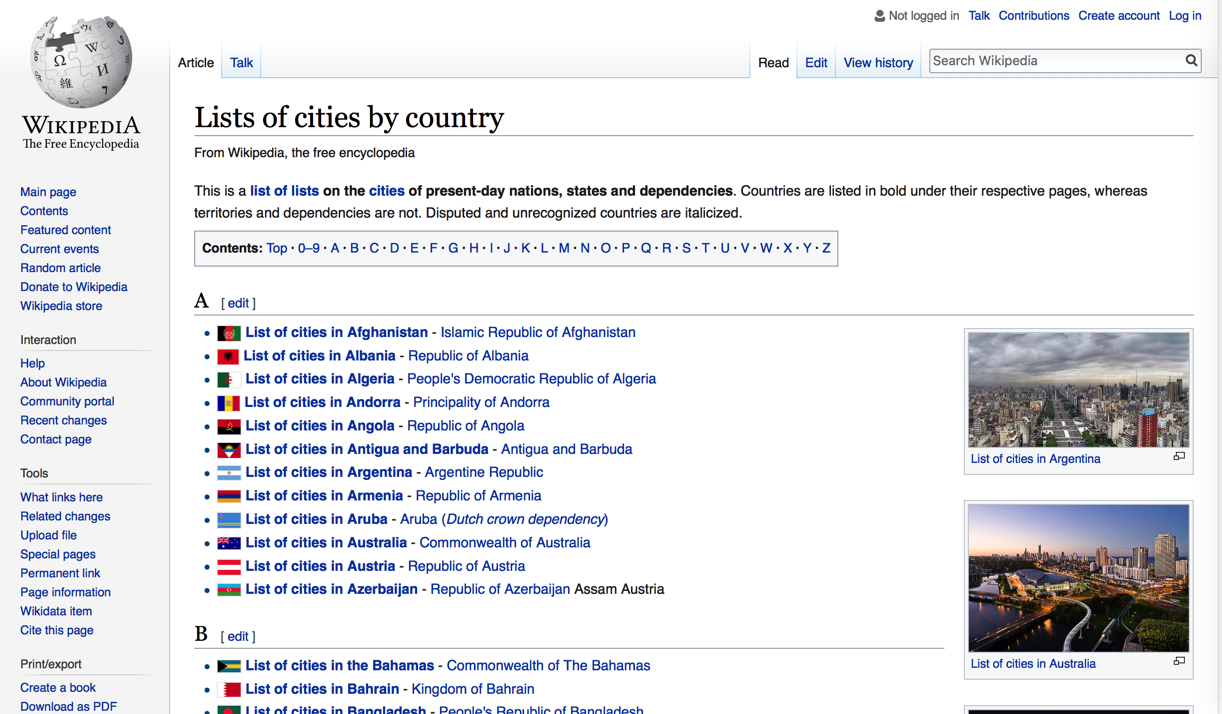
Task: Open Principality of Andorra link
Action: (x=481, y=402)
